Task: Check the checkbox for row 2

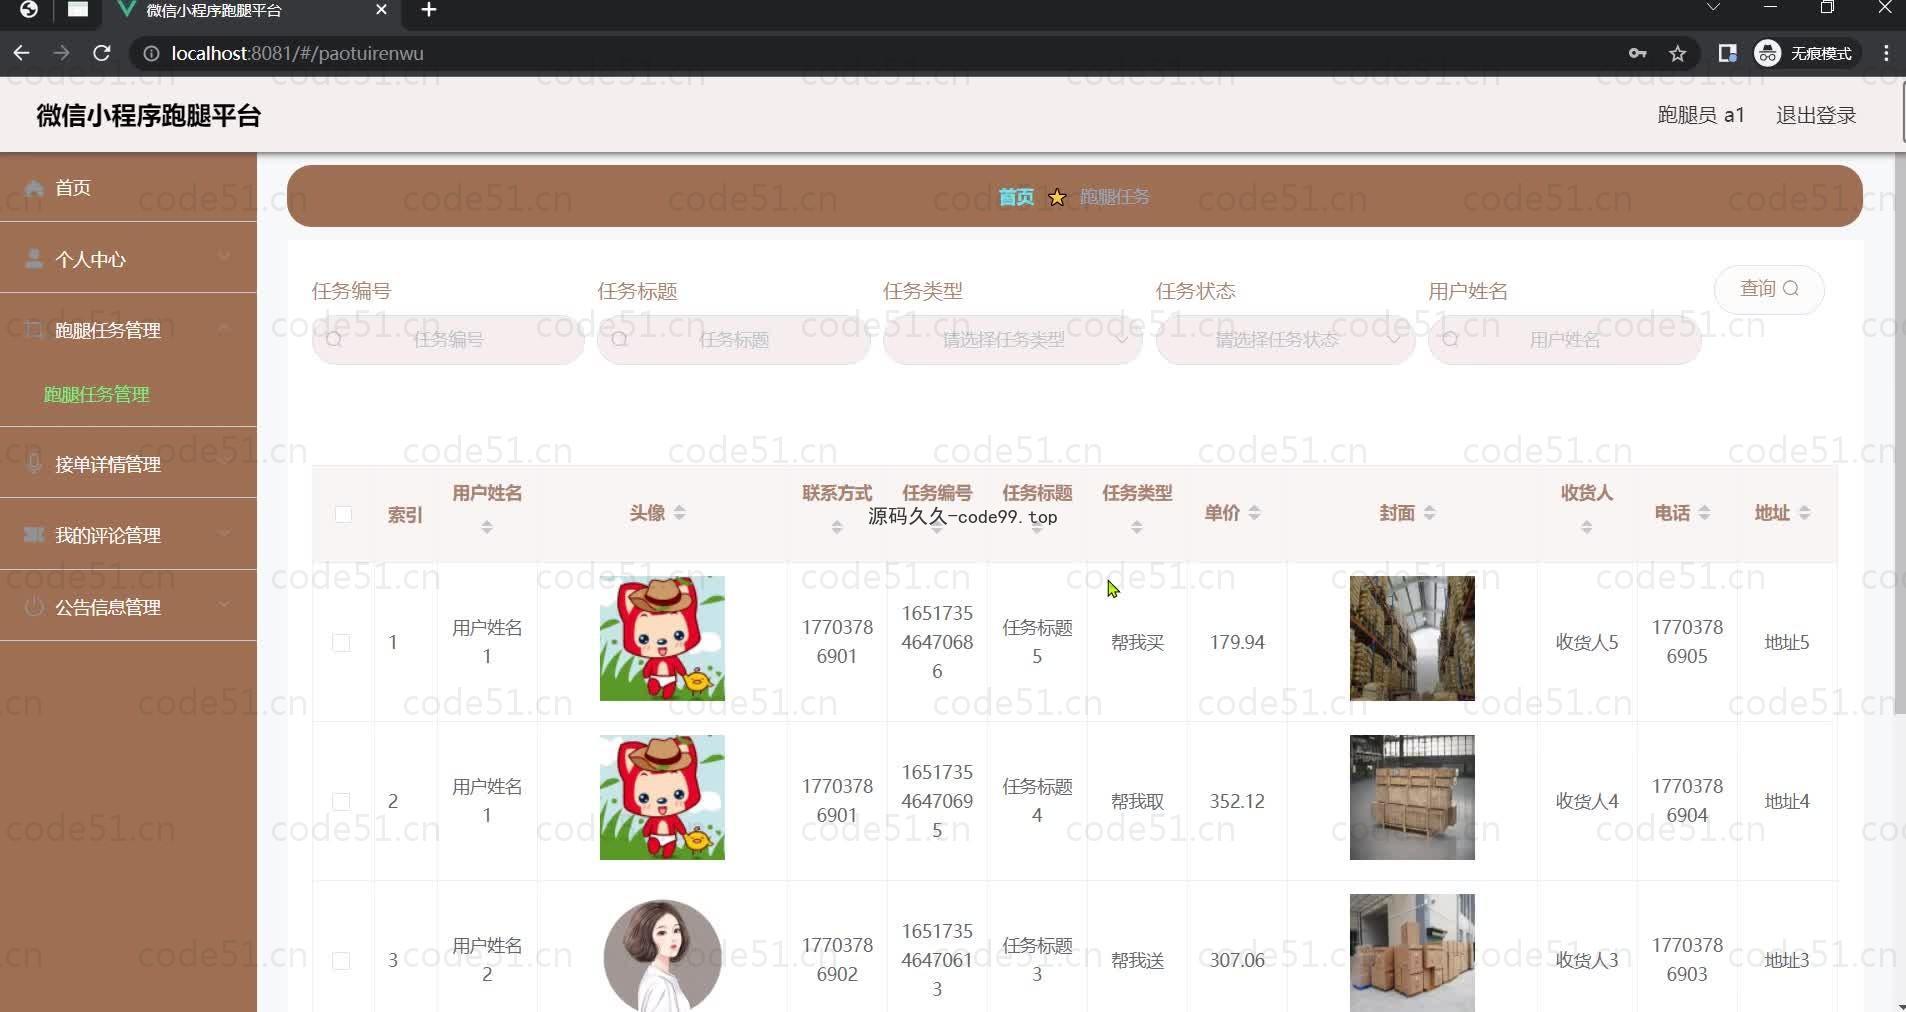Action: click(341, 802)
